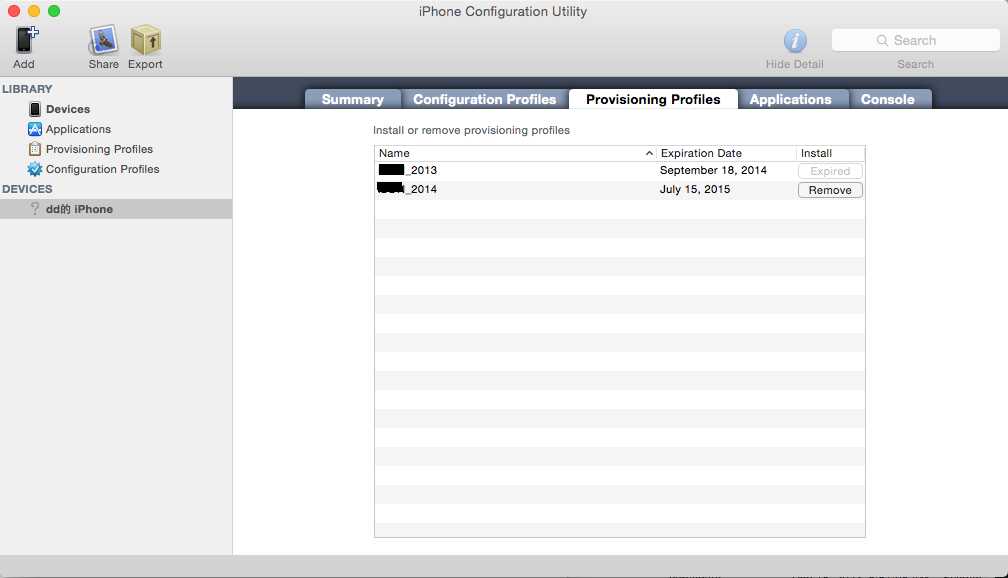1008x578 pixels.
Task: Select the Provisioning Profiles tab
Action: click(653, 99)
